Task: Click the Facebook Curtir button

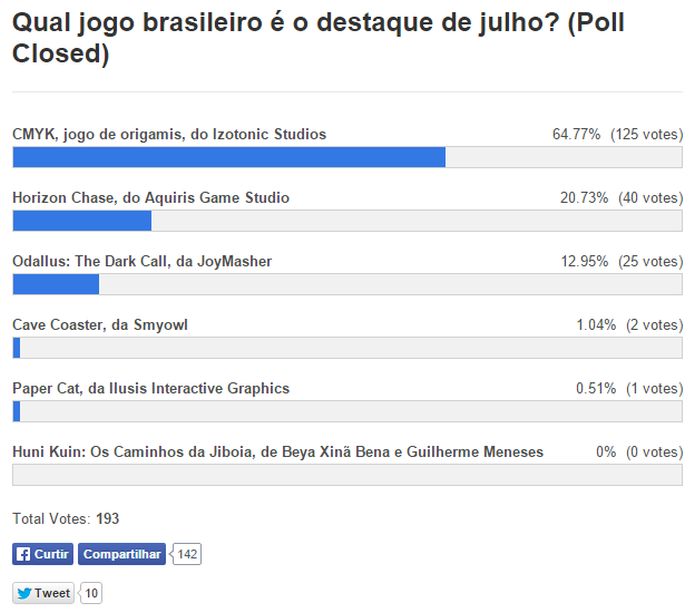Action: coord(43,554)
